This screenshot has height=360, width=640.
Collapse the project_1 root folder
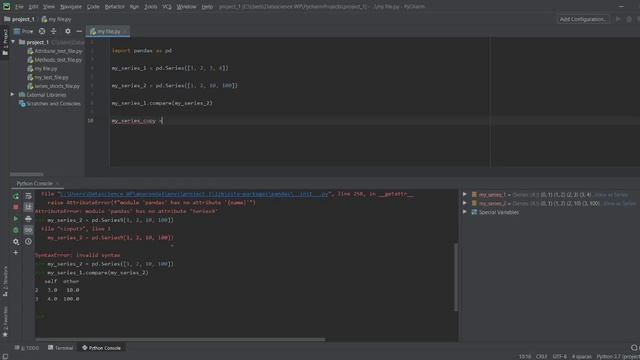[13, 42]
